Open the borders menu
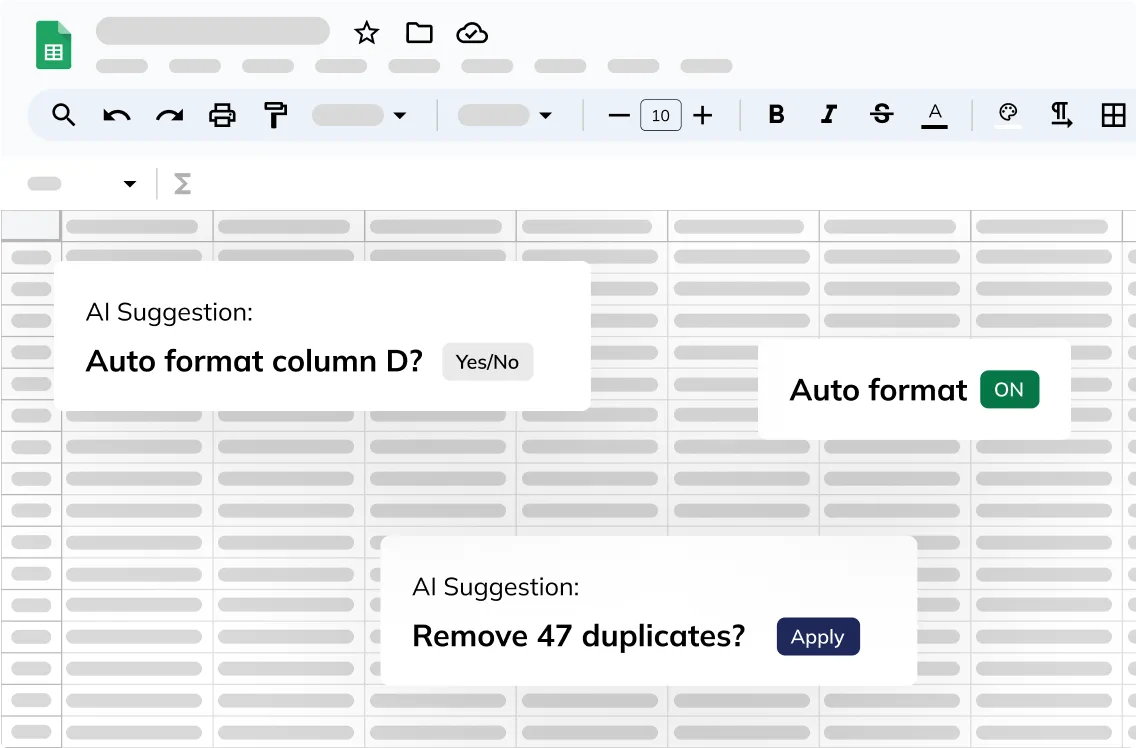 coord(1114,115)
